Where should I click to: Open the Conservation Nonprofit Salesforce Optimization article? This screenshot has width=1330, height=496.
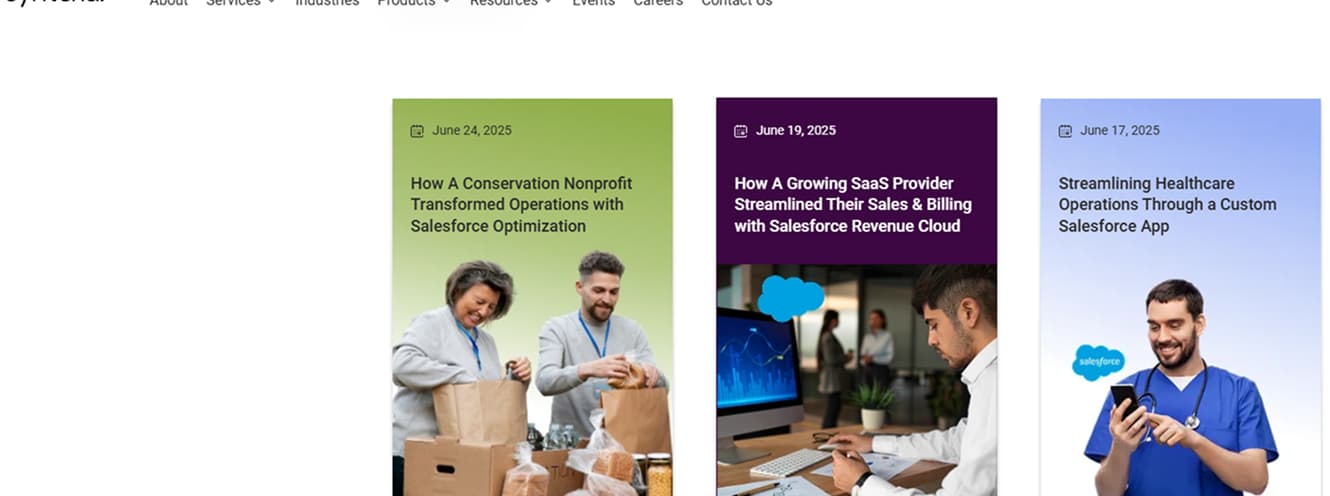pyautogui.click(x=521, y=205)
